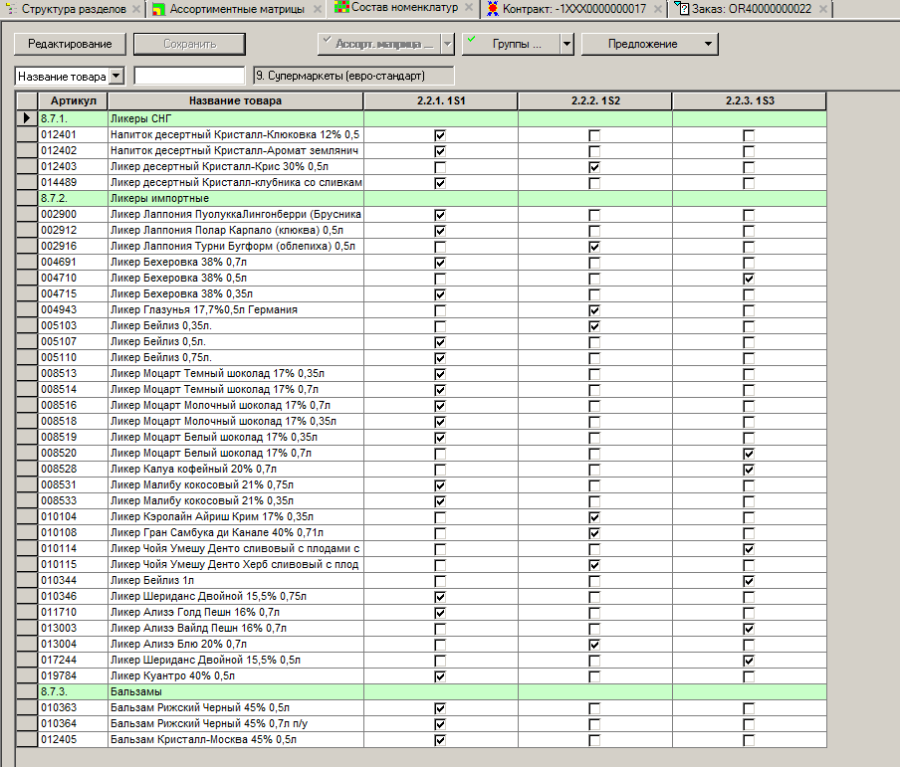Toggle 2.2.3. 1S3 checkbox for Ликер Бейлиз 1л
The height and width of the screenshot is (767, 900).
click(x=748, y=581)
